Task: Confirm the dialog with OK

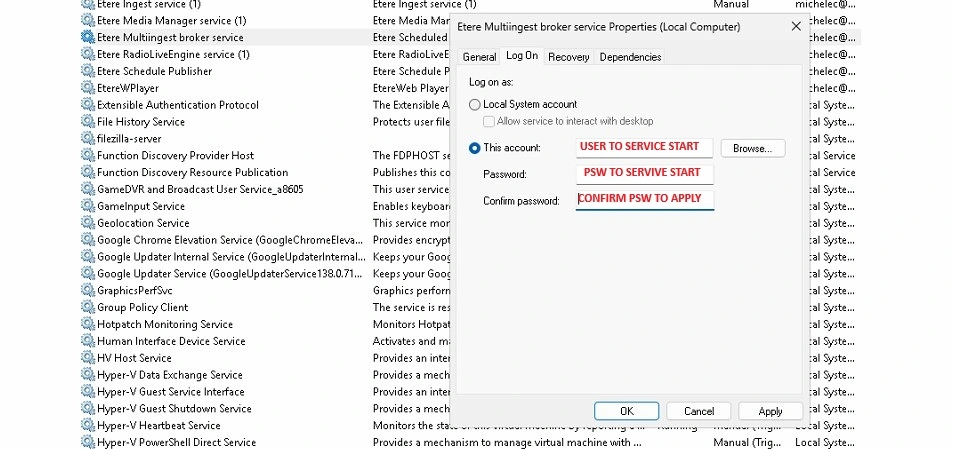Action: [x=626, y=411]
